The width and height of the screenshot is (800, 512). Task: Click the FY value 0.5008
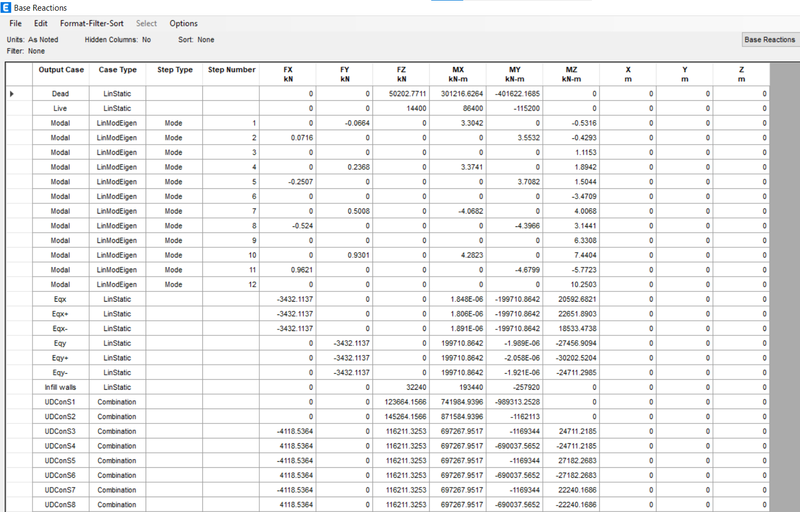coord(344,211)
